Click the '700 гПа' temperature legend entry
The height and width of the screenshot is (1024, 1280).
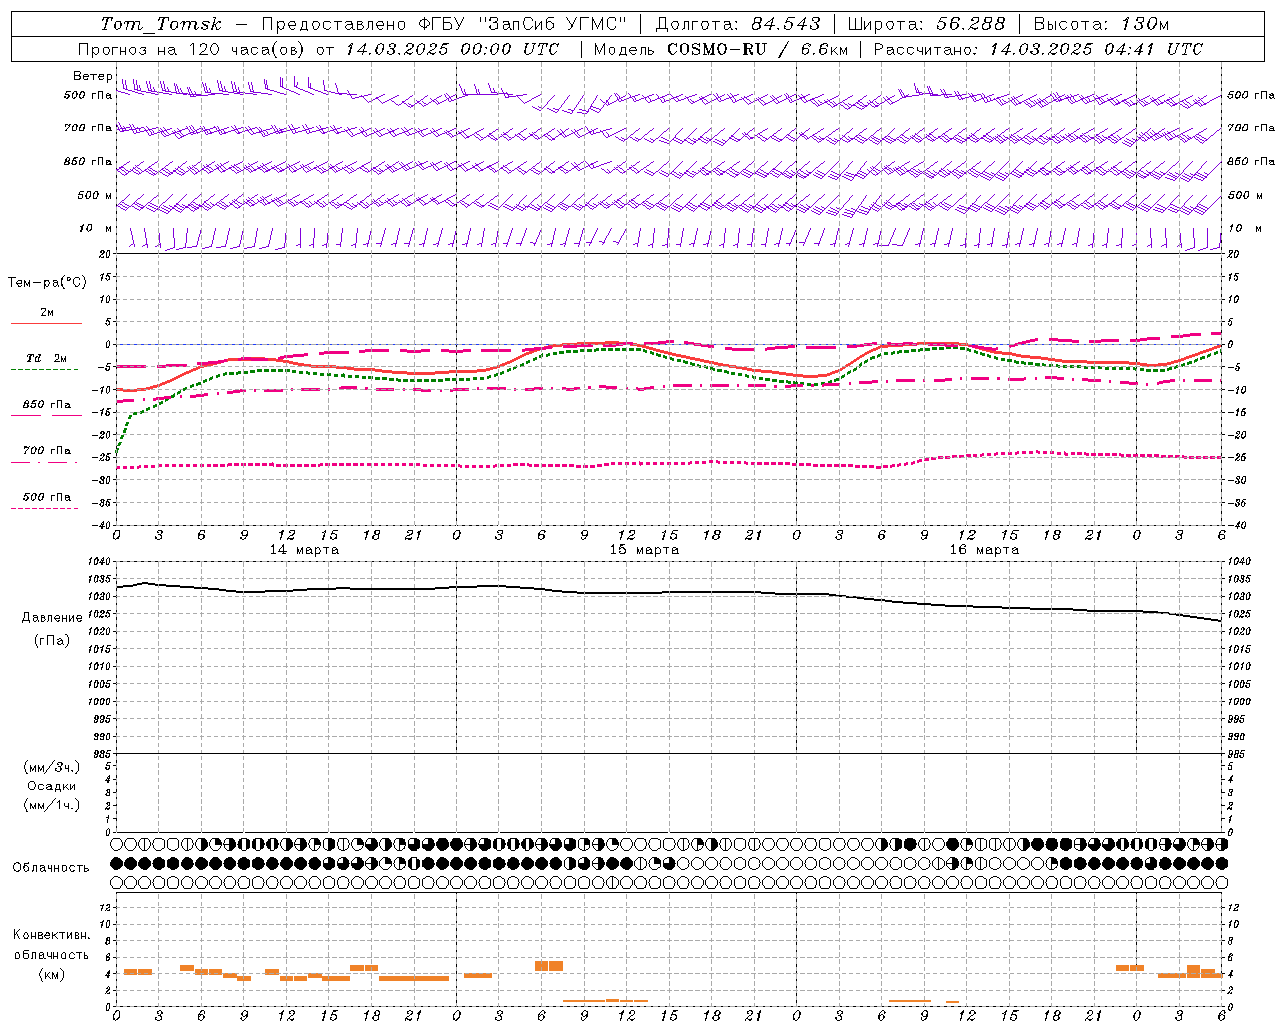point(47,450)
